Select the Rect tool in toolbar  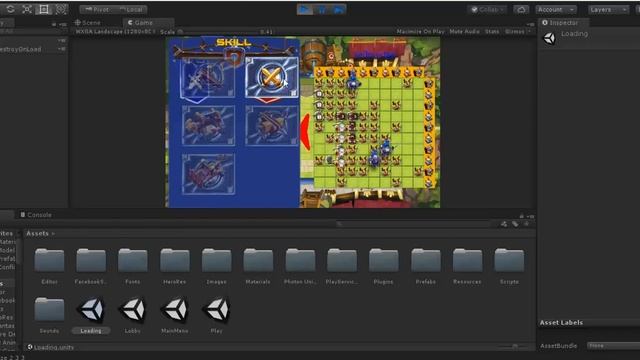pyautogui.click(x=44, y=9)
